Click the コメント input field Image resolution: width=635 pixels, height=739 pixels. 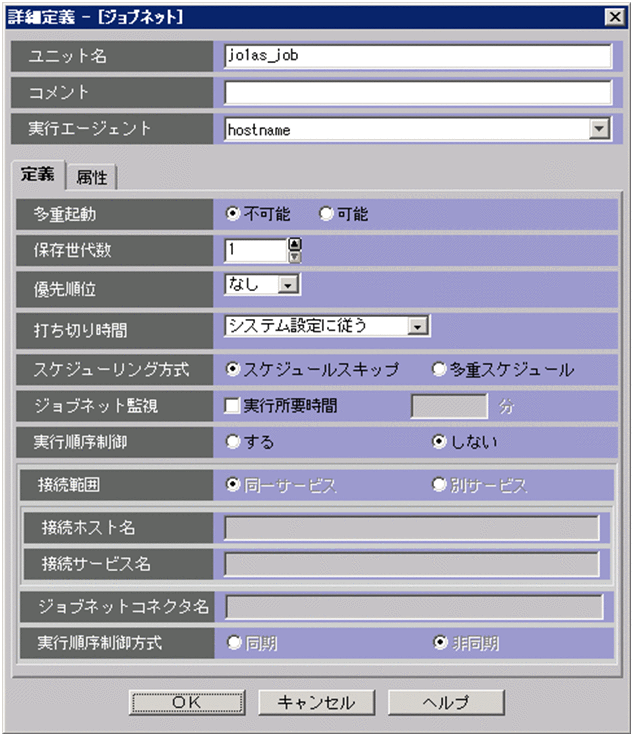point(417,93)
